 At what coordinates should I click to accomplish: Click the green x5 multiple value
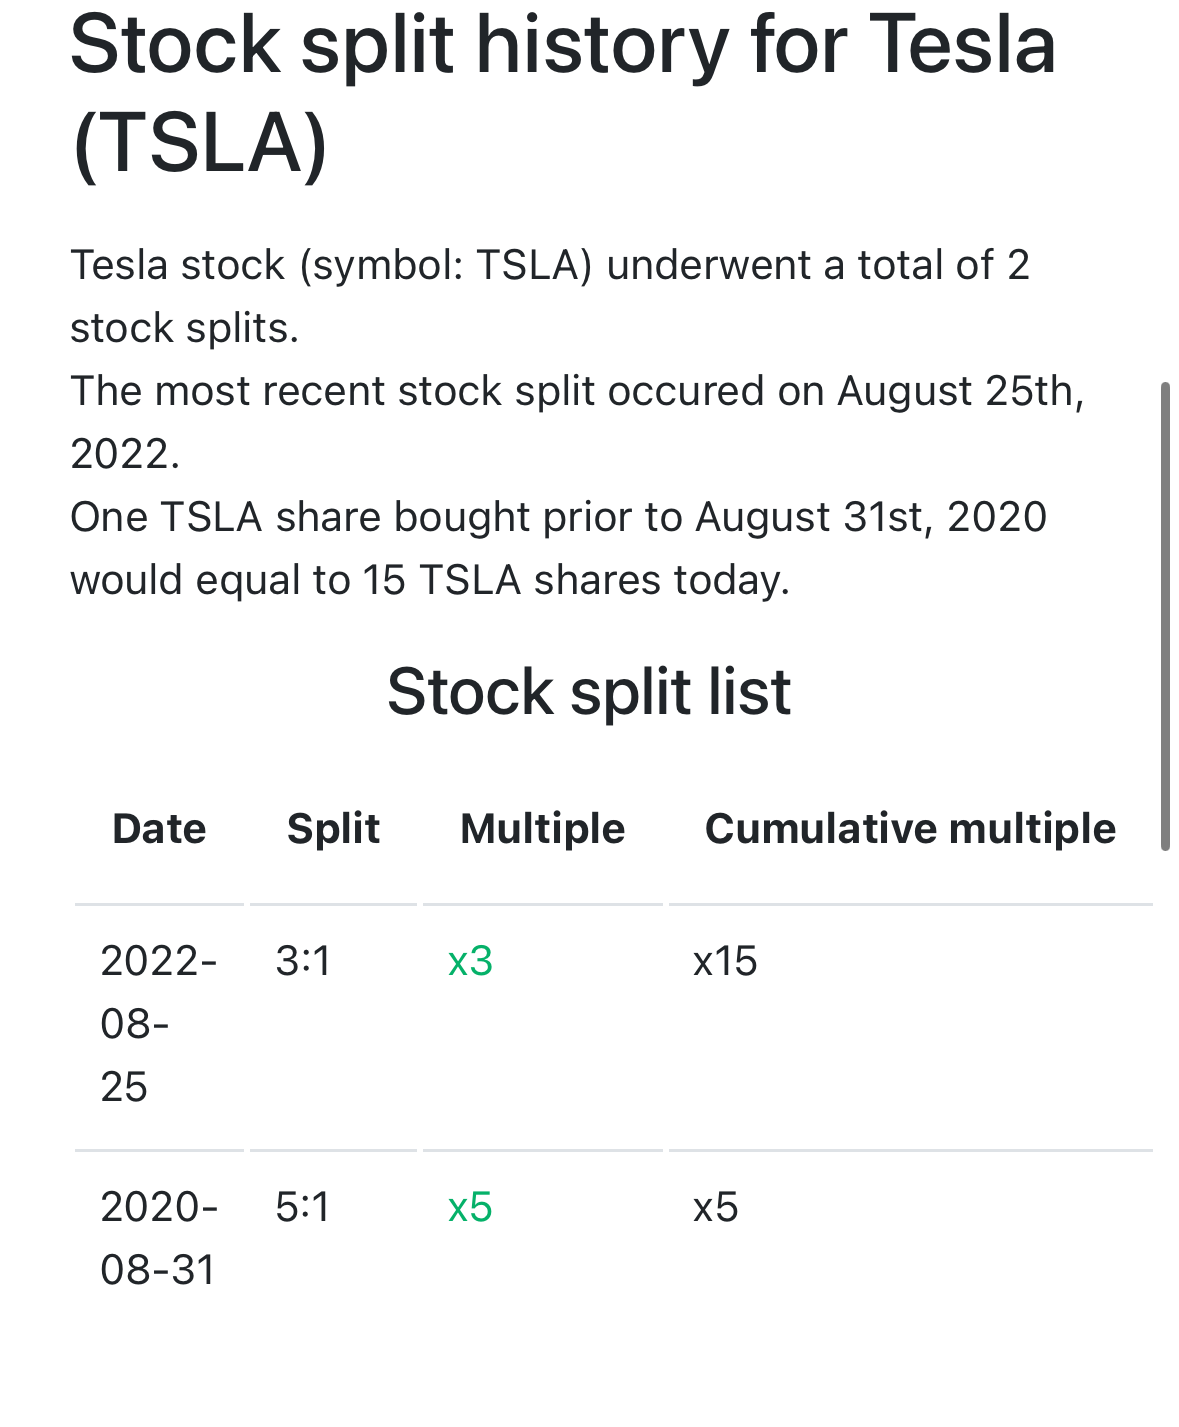pyautogui.click(x=470, y=1207)
